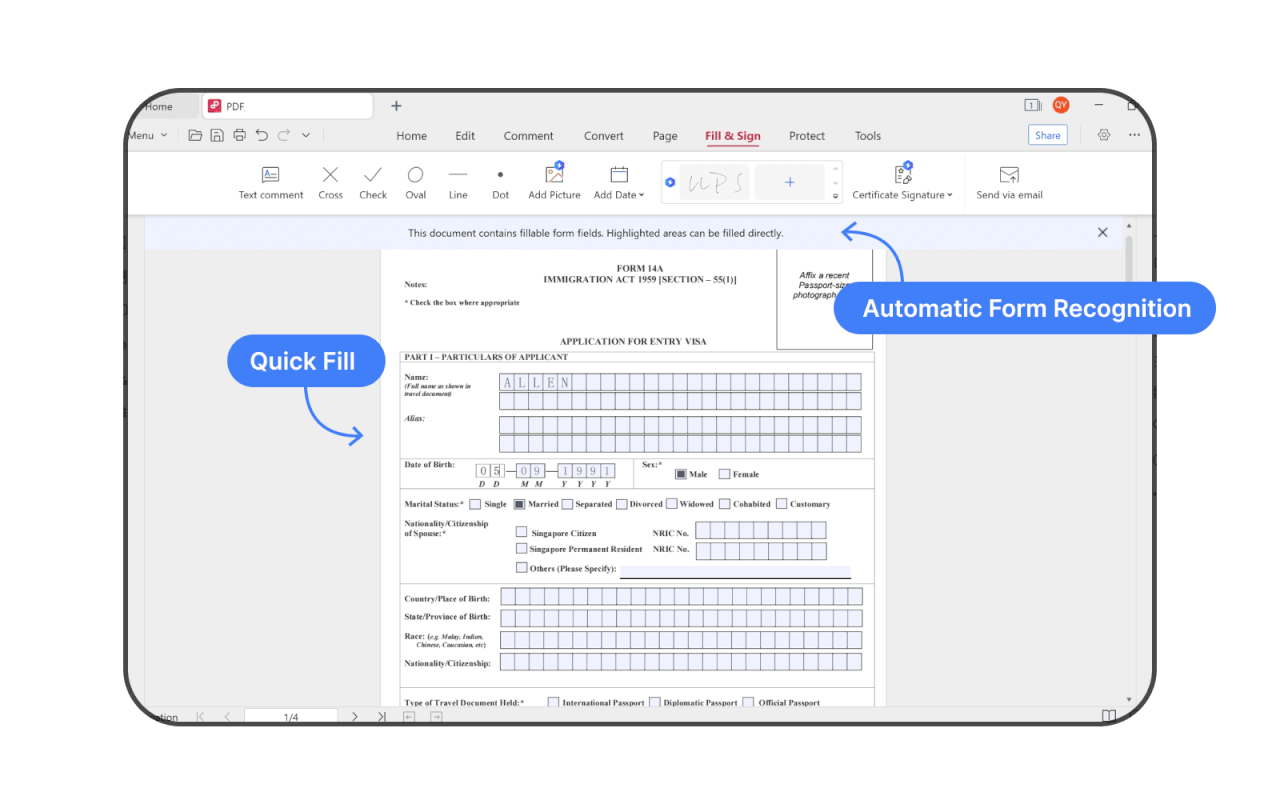Select the Female sex option
The image size is (1280, 800).
click(723, 473)
